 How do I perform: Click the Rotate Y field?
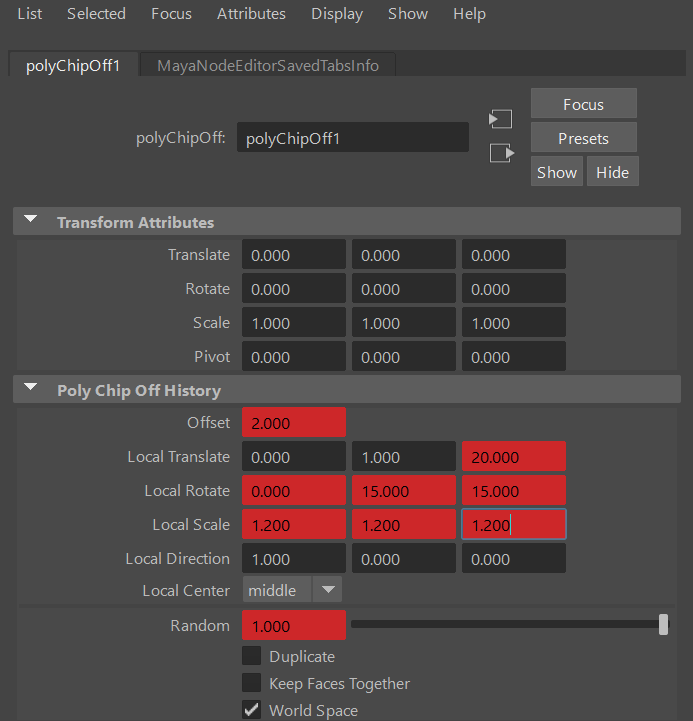coord(404,288)
